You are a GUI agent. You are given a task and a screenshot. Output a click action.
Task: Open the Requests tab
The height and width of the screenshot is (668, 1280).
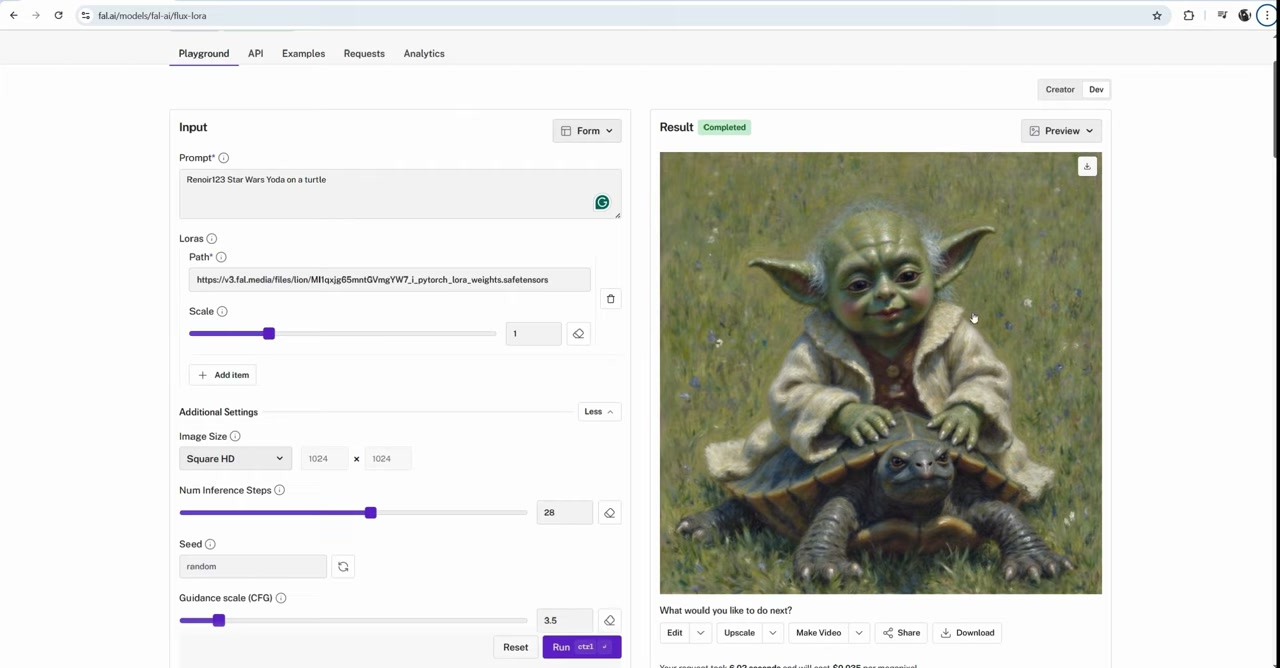coord(364,54)
